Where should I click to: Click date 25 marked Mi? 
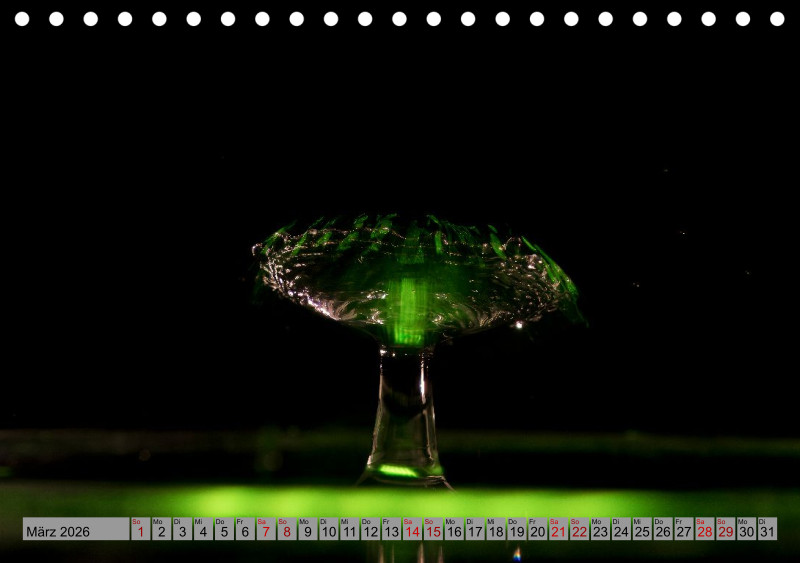641,530
